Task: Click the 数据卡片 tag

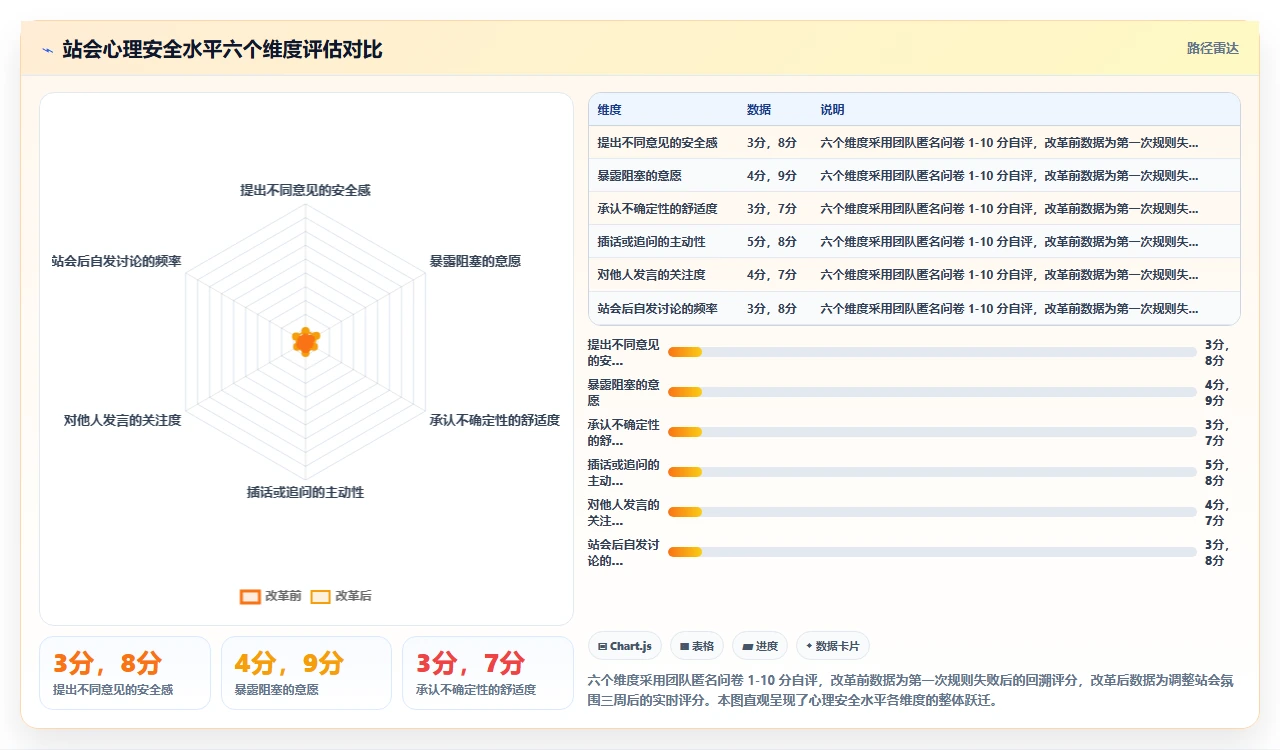Action: pos(833,646)
